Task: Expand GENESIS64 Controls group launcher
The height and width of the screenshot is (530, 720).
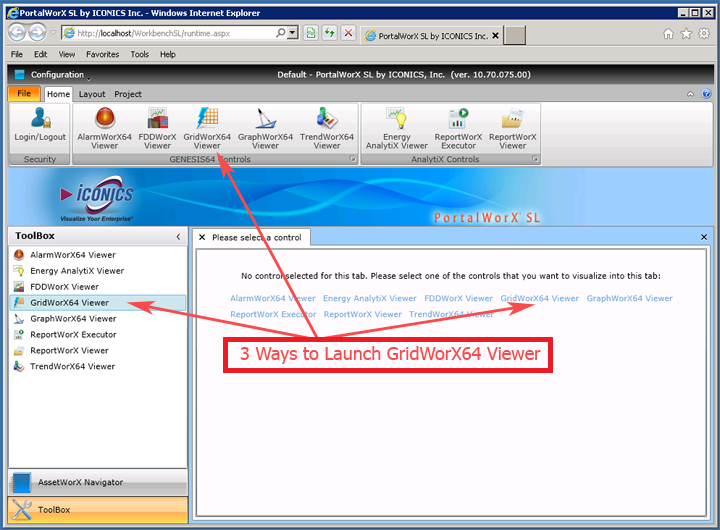Action: tap(353, 159)
